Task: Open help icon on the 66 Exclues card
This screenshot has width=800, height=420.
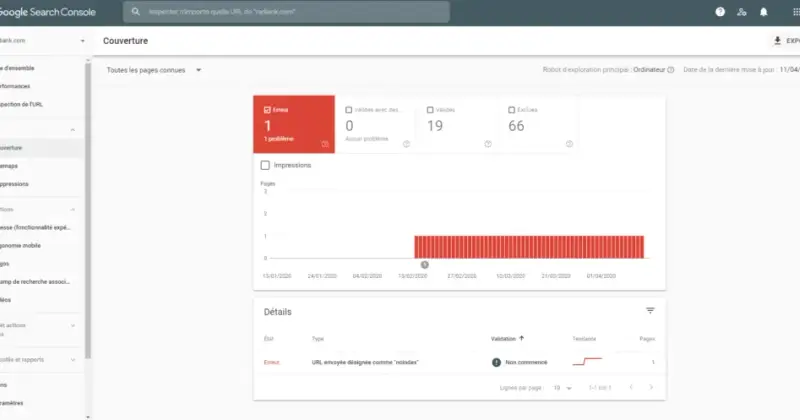Action: point(569,144)
